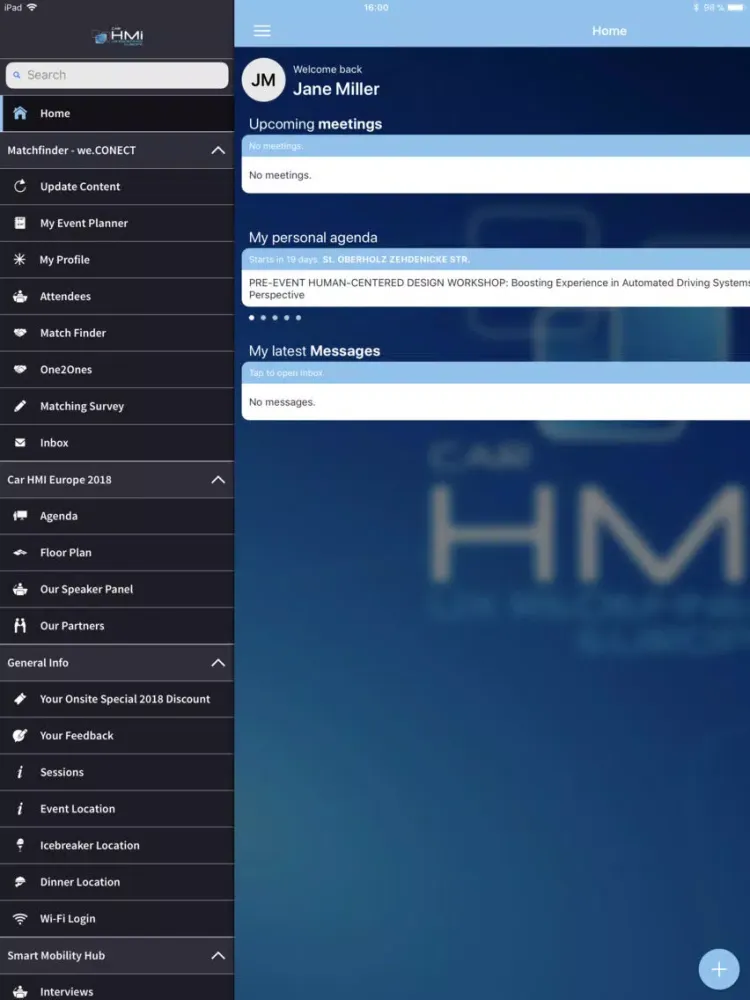Tap the Our Partners binoculars icon
The height and width of the screenshot is (1000, 750).
[20, 625]
